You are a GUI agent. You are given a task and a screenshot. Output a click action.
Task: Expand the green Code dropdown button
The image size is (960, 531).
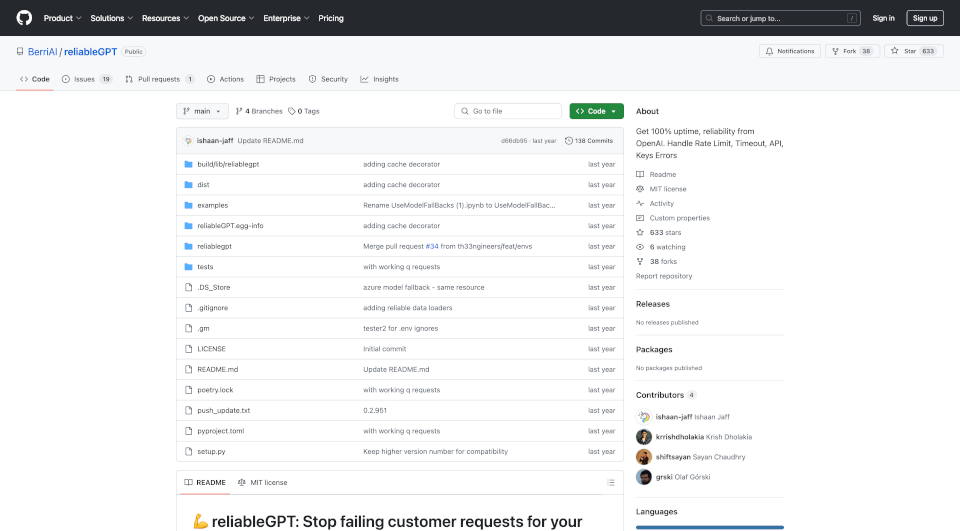[596, 111]
